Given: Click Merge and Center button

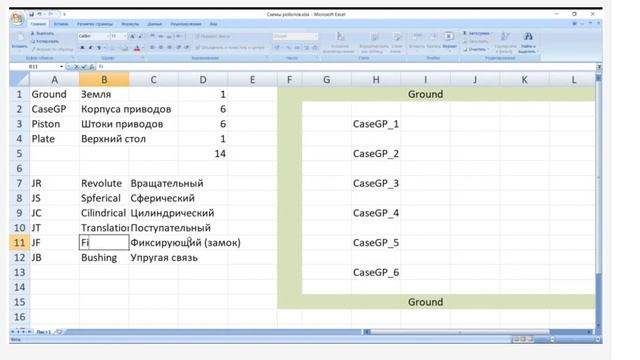Looking at the screenshot, I should (231, 48).
